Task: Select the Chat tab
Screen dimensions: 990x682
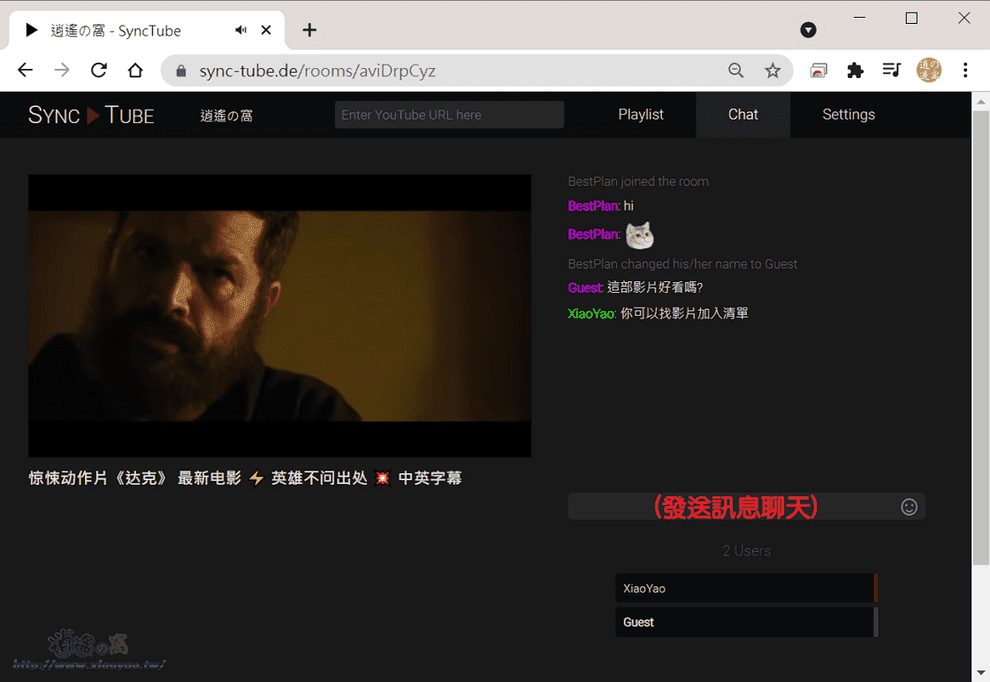Action: [743, 114]
